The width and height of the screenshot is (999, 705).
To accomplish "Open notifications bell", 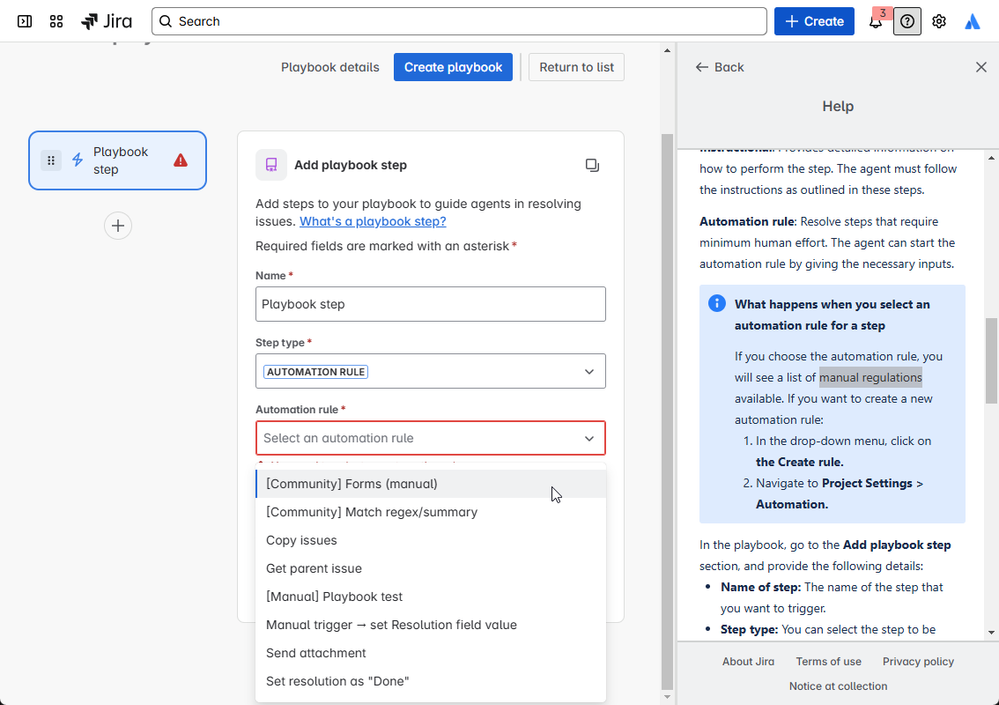I will pyautogui.click(x=875, y=22).
